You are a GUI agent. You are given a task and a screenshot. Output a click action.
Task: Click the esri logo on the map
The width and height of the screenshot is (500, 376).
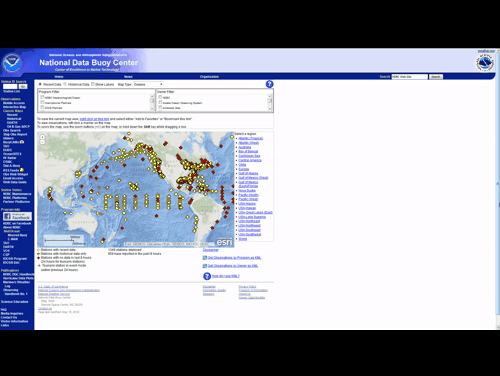pyautogui.click(x=224, y=242)
